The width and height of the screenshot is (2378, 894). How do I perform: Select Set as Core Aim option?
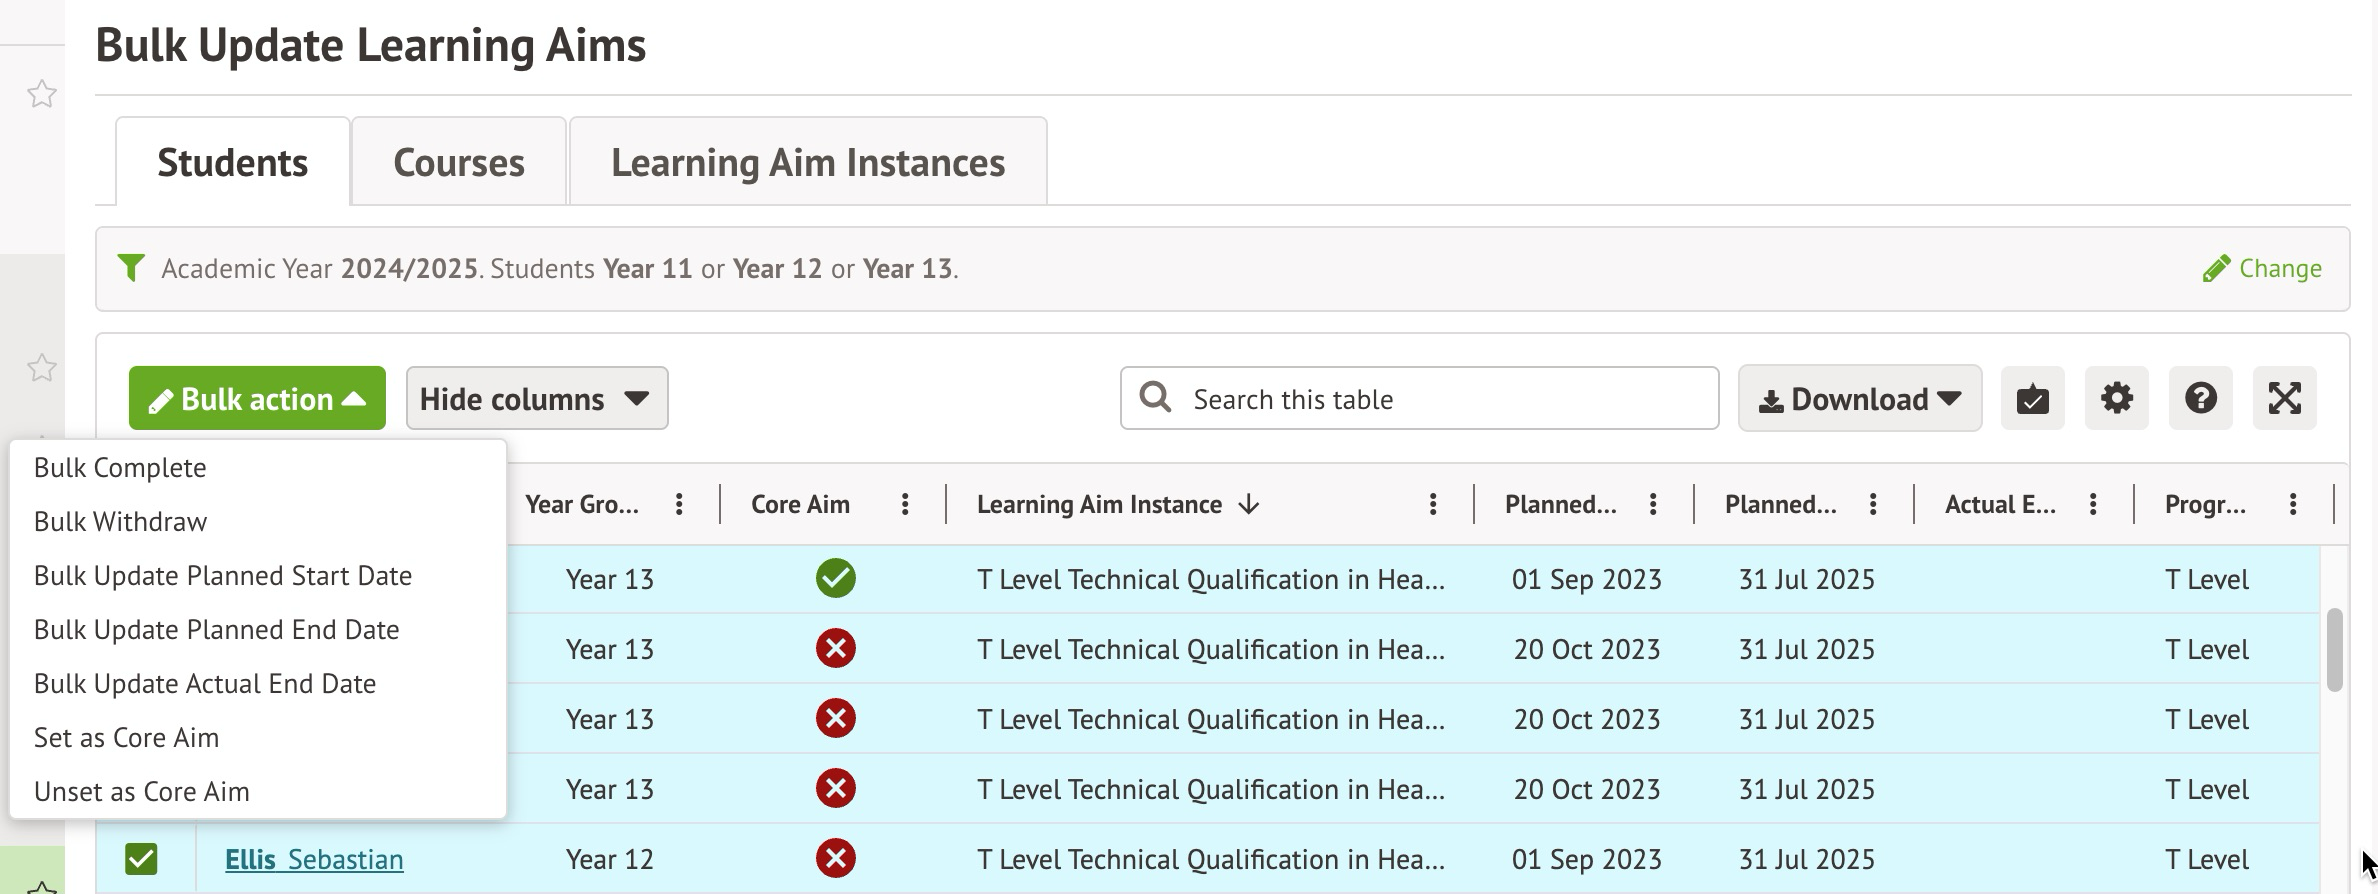pyautogui.click(x=127, y=738)
